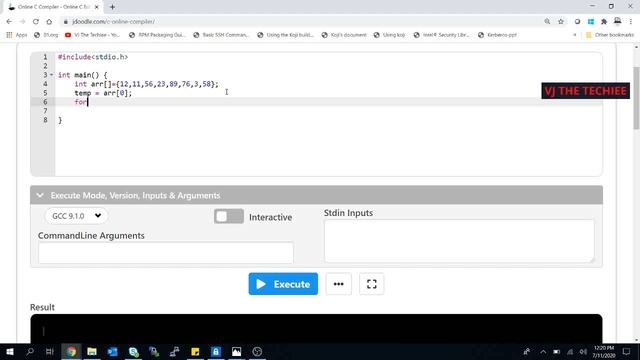Open the Windows Start menu

tap(10, 351)
